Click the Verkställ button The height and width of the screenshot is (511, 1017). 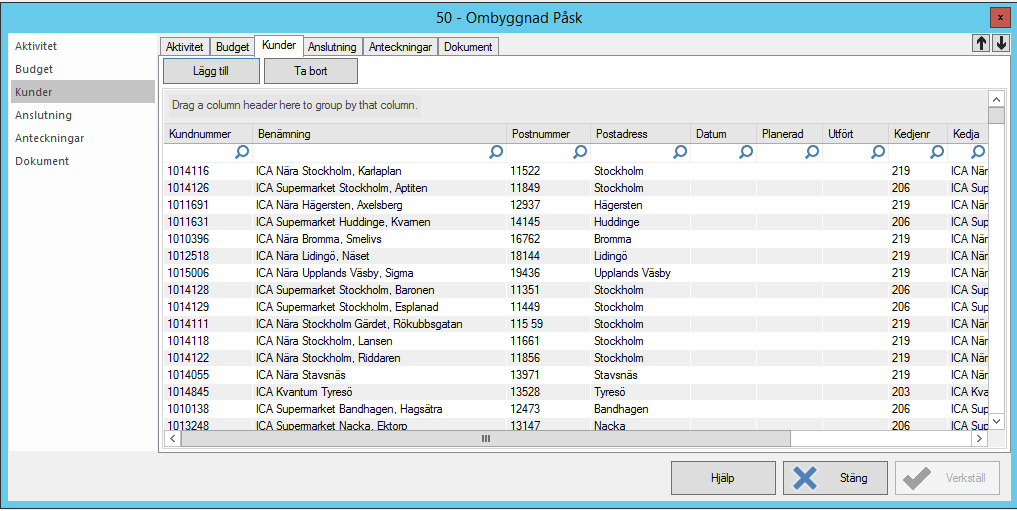click(x=948, y=478)
